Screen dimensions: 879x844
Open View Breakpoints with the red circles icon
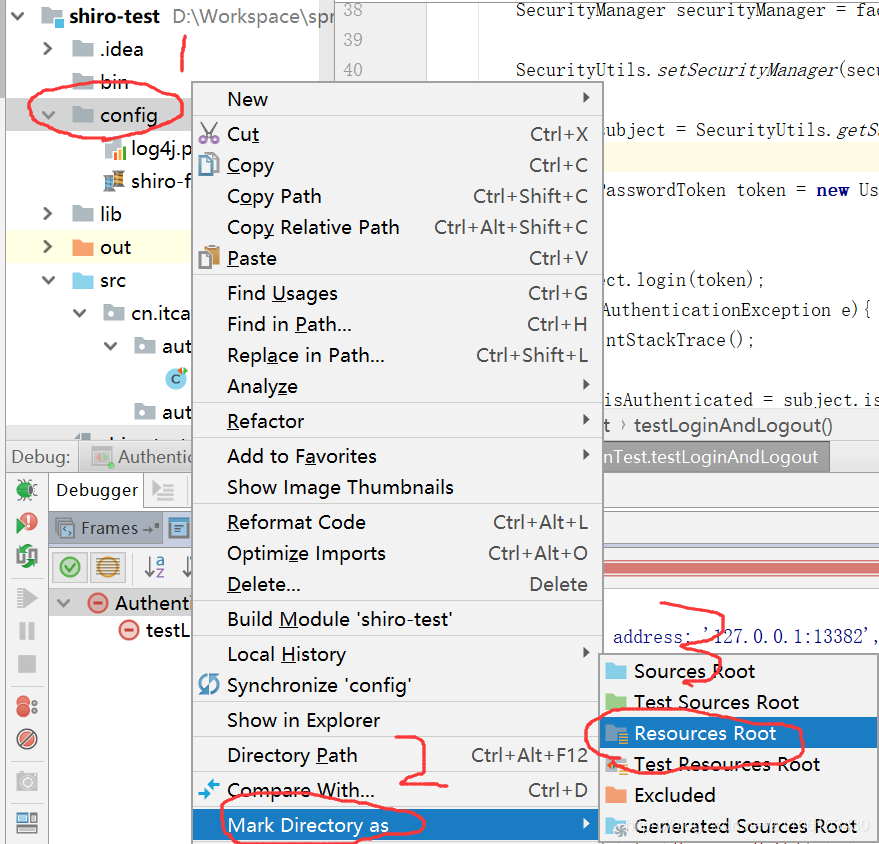coord(24,703)
